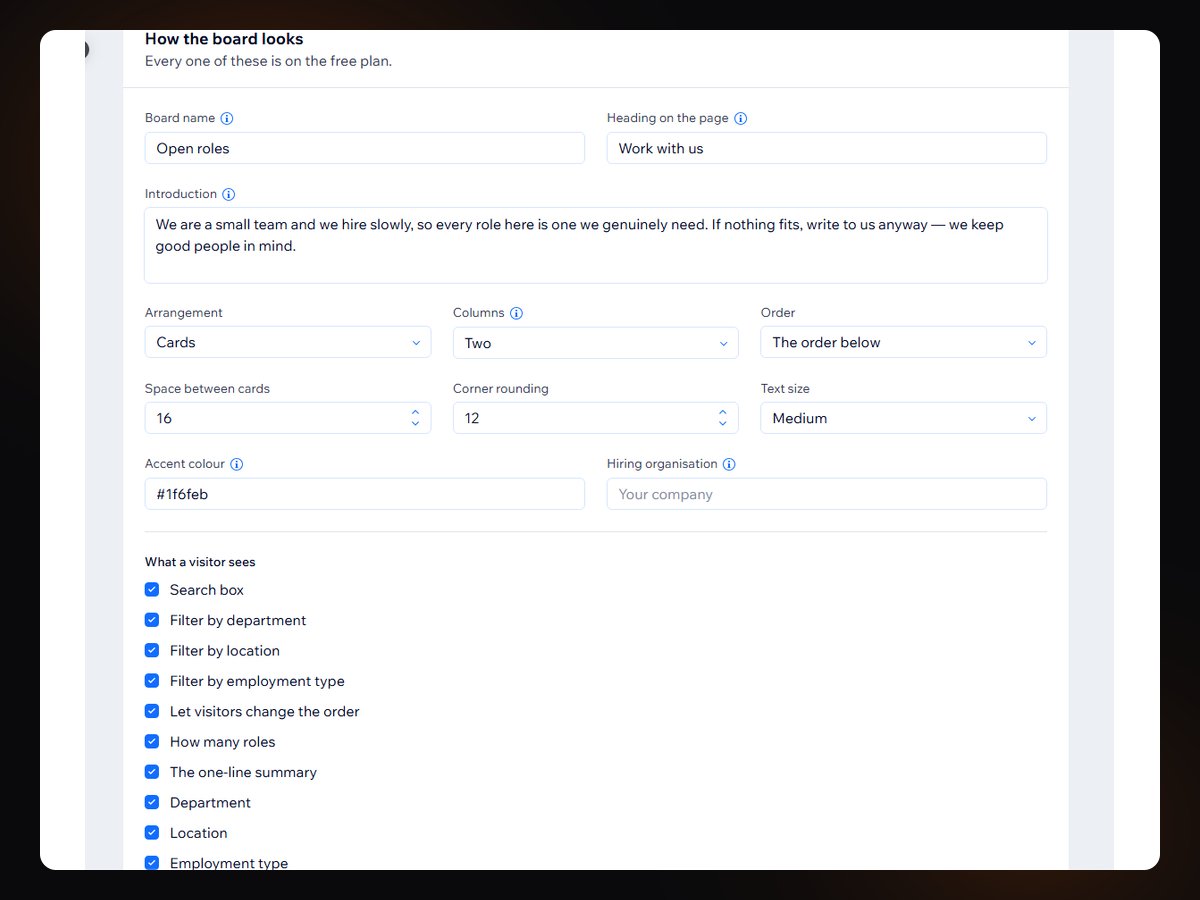Disable Let visitors change the order
Viewport: 1200px width, 900px height.
pos(152,711)
